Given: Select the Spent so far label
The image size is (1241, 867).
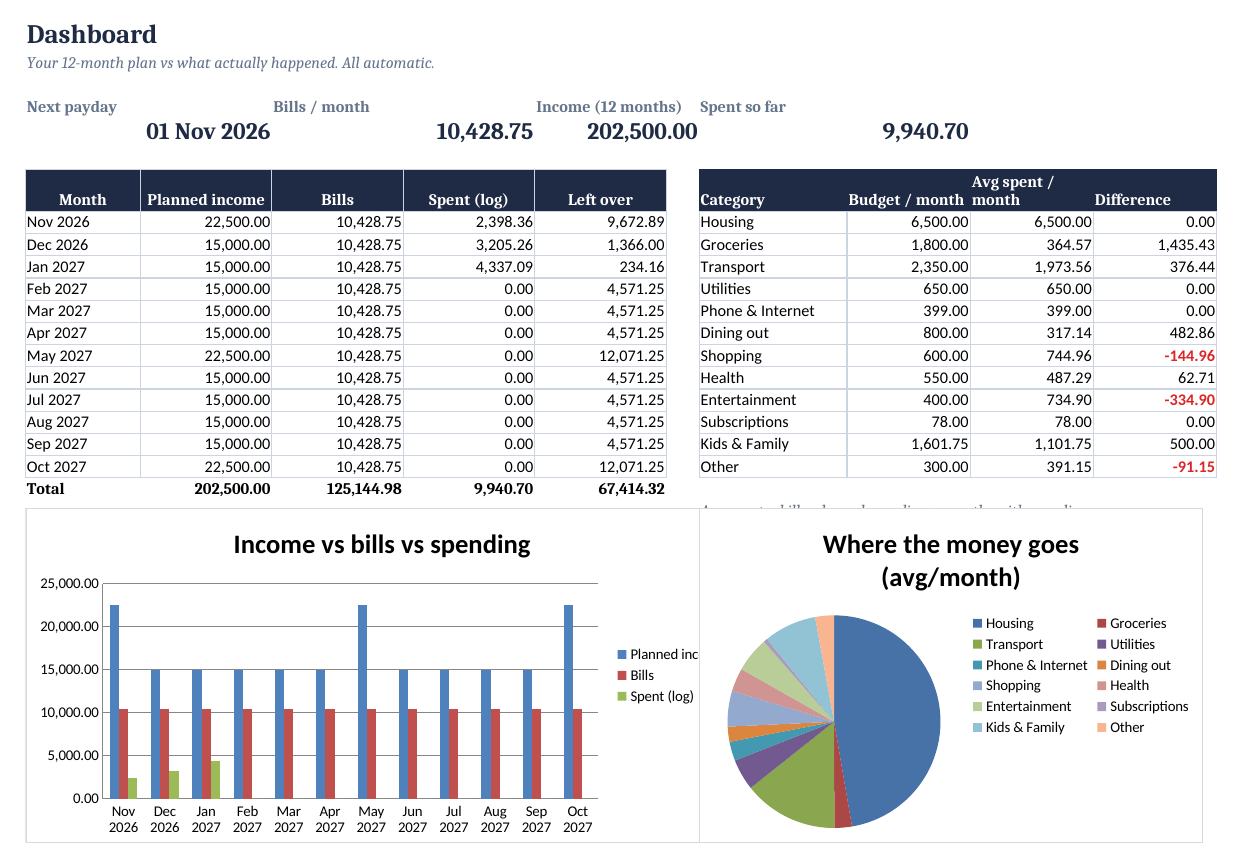Looking at the screenshot, I should pyautogui.click(x=743, y=107).
